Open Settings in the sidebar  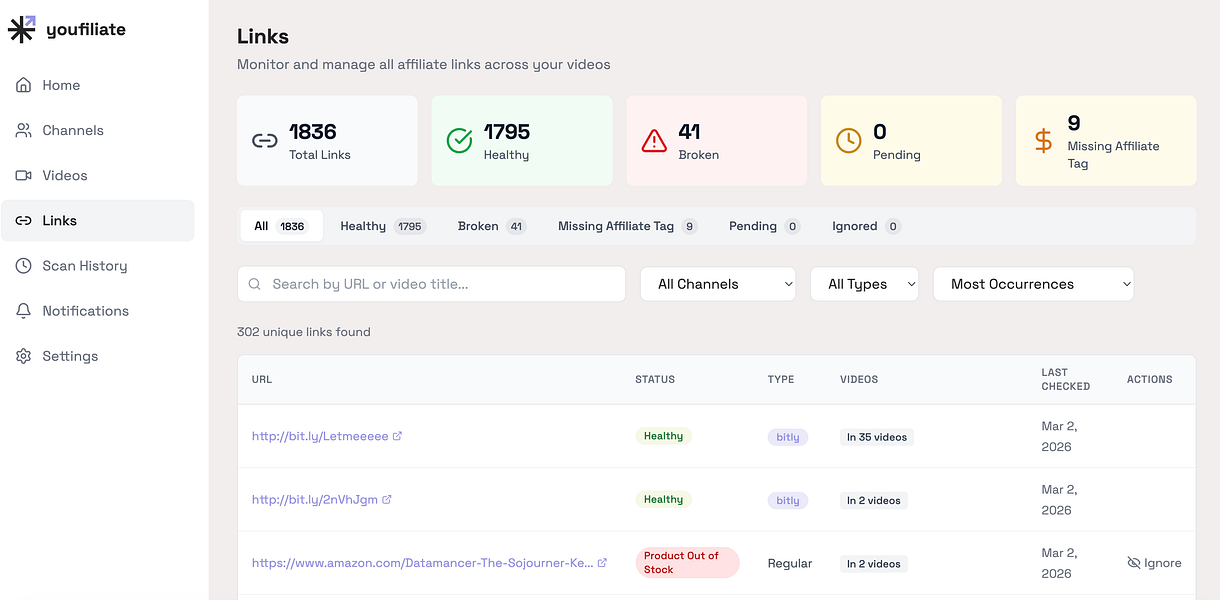(98, 356)
